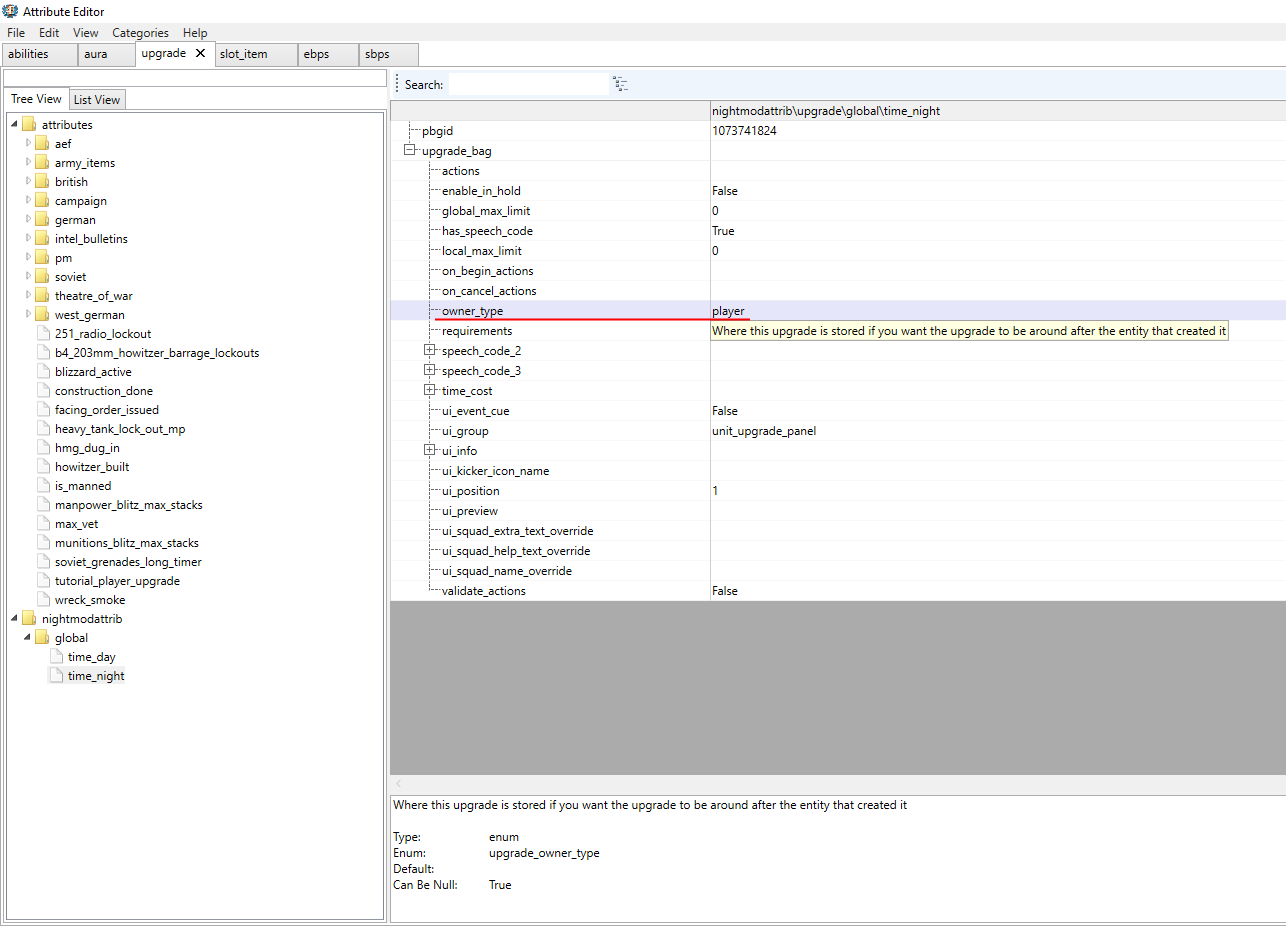Click the Attribute Editor app icon in title bar

tap(10, 11)
